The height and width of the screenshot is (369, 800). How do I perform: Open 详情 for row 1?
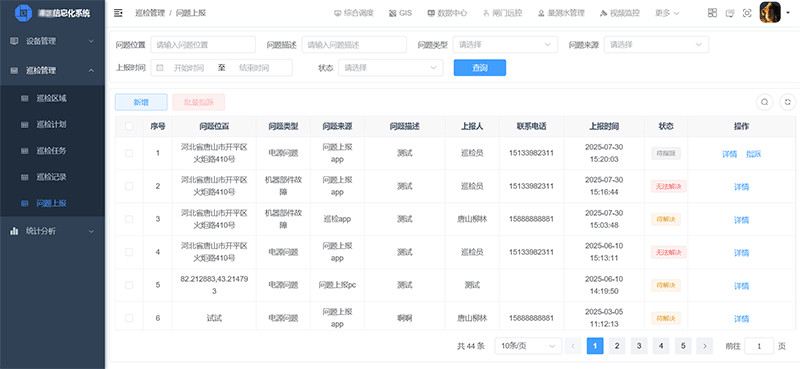(730, 154)
